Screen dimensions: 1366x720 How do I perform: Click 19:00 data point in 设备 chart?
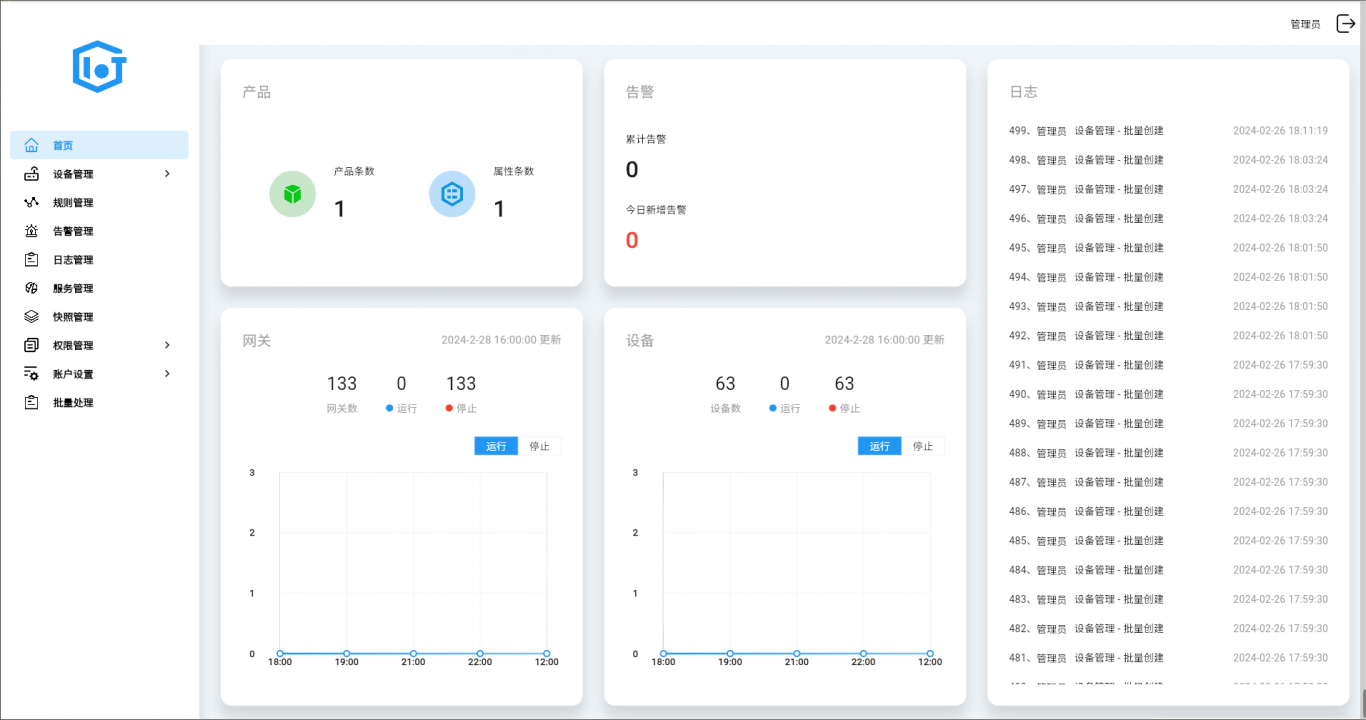coord(730,654)
